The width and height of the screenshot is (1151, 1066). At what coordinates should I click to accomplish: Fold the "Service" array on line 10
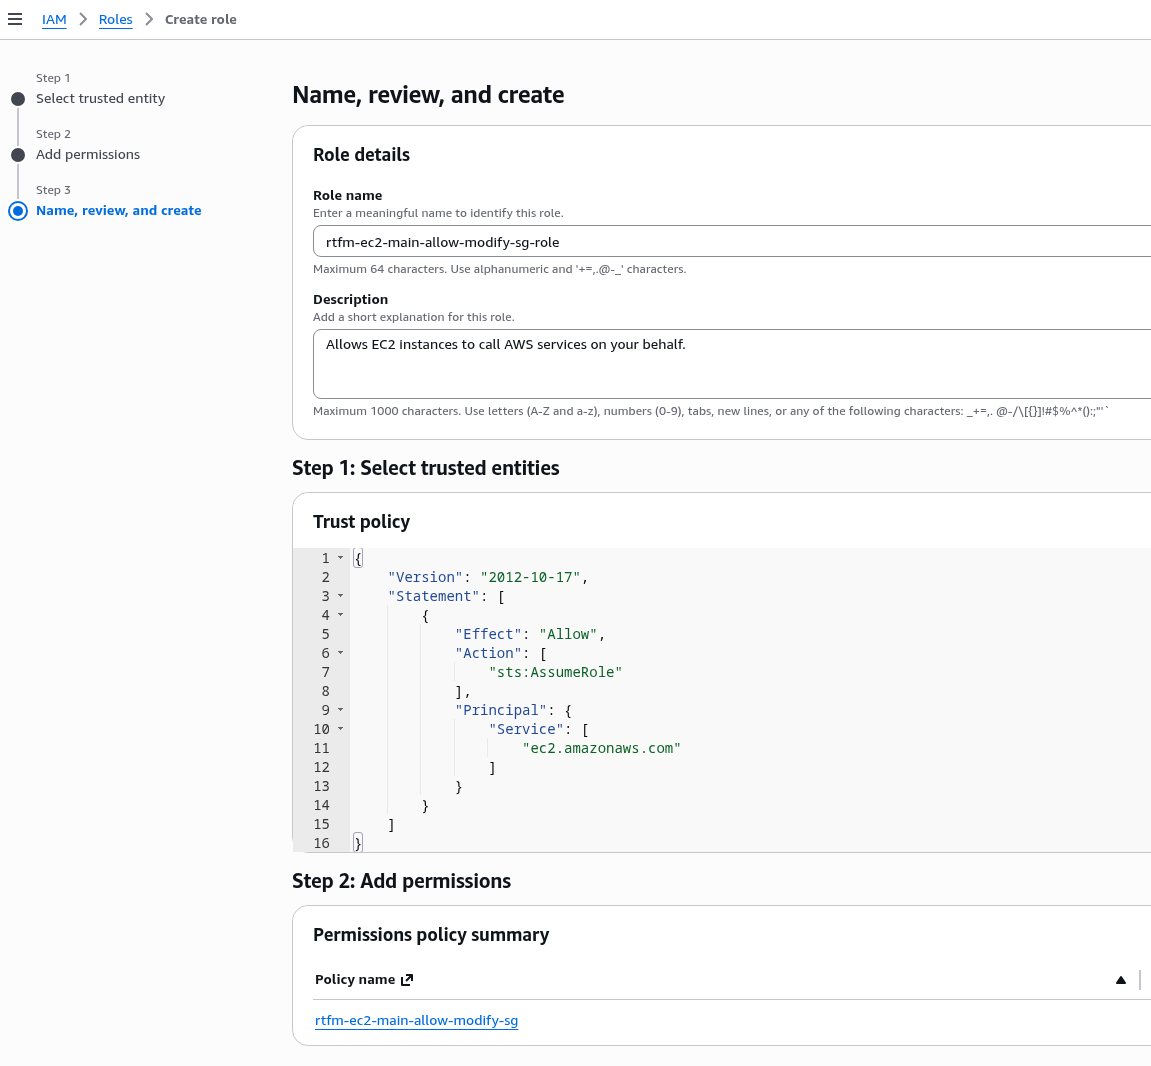340,729
